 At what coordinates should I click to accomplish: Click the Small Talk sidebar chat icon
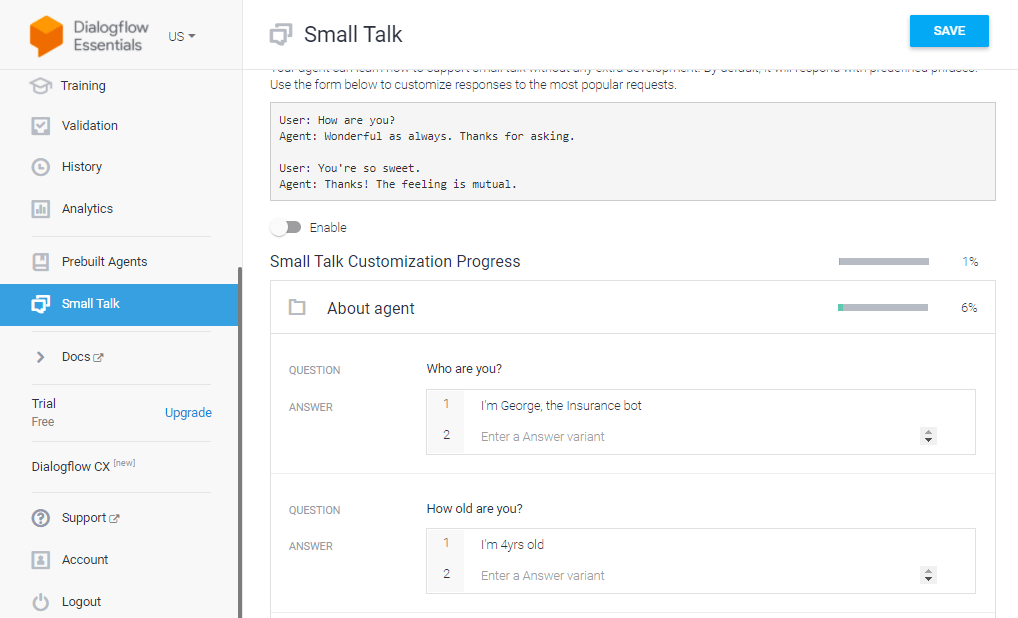click(40, 304)
